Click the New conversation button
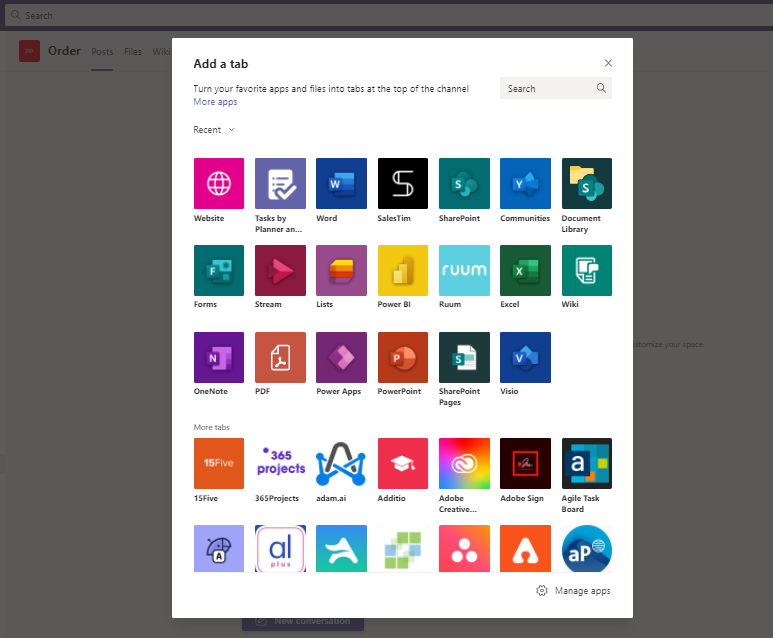This screenshot has width=773, height=638. (303, 621)
